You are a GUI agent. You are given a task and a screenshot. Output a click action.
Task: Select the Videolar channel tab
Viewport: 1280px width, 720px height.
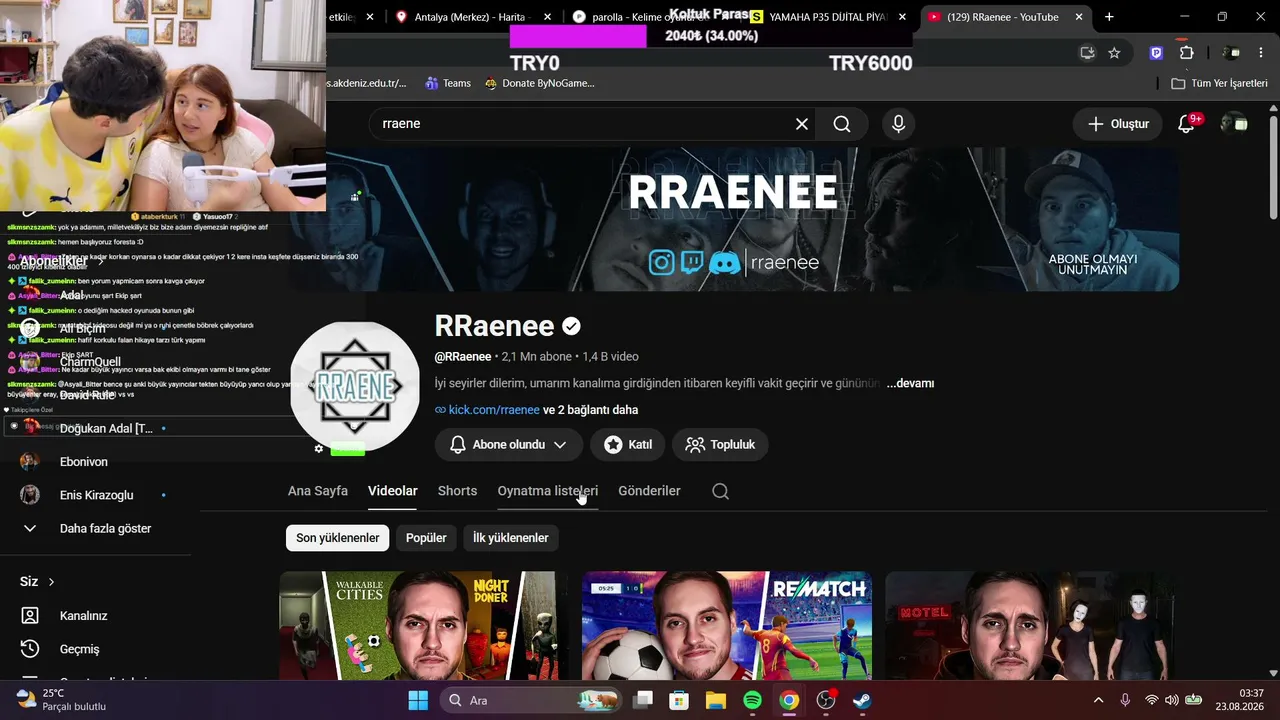[x=393, y=491]
